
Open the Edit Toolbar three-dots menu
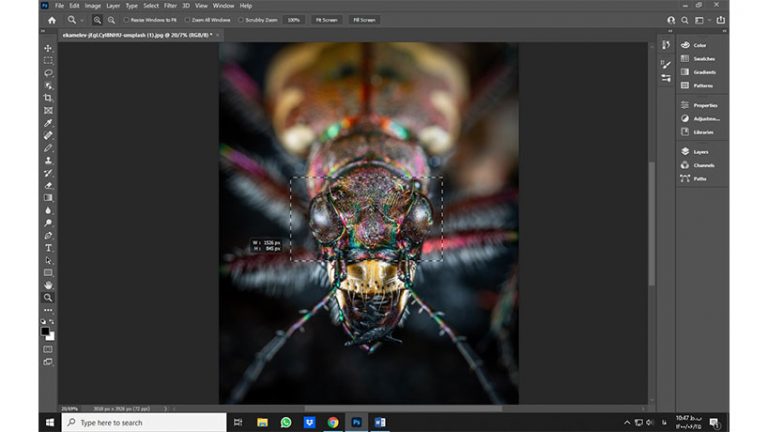coord(48,310)
